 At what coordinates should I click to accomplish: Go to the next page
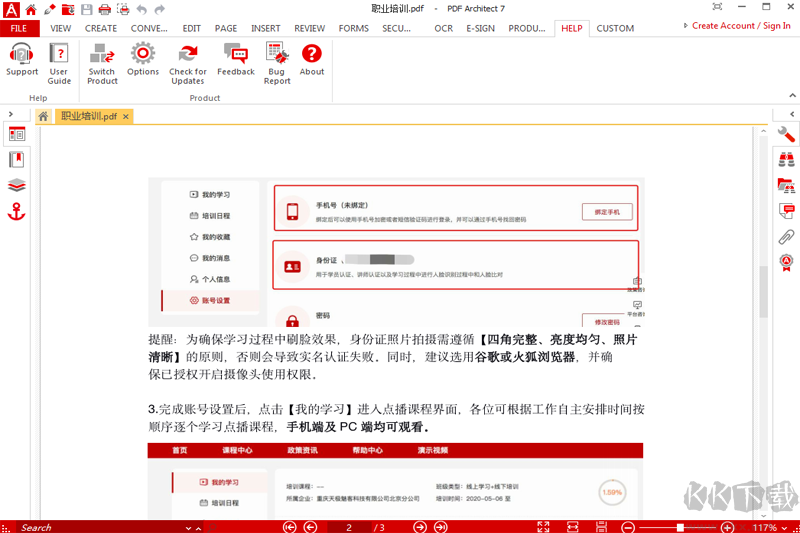coord(420,527)
